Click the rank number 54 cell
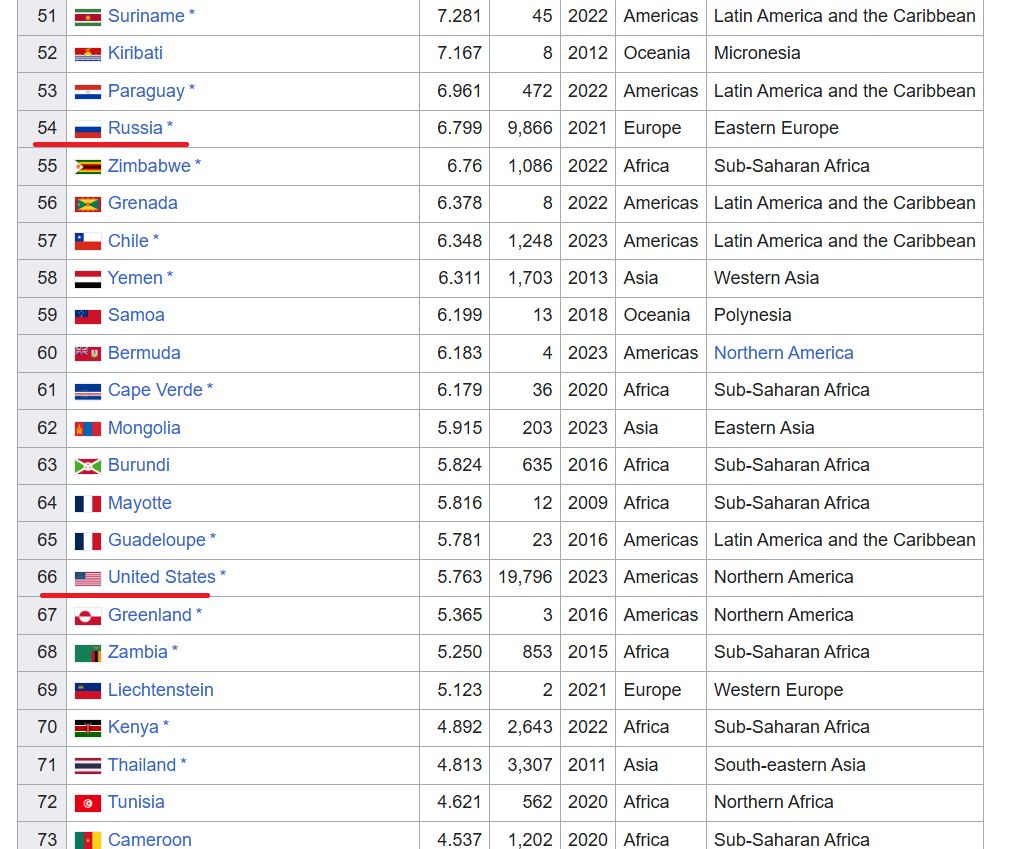The height and width of the screenshot is (849, 1013). tap(42, 129)
